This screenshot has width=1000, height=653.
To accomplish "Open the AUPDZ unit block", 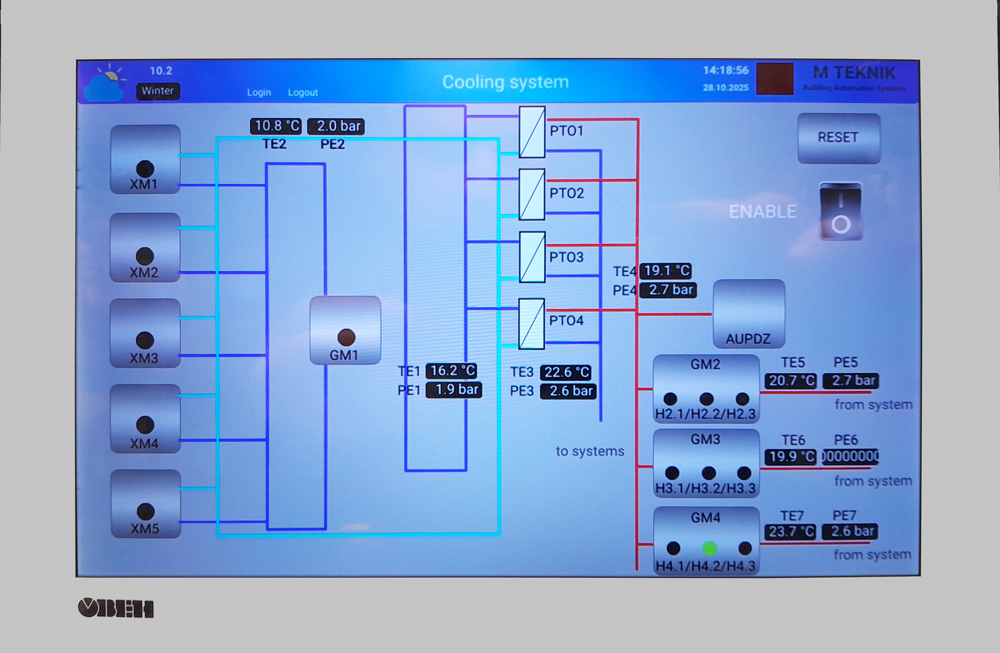I will coord(748,314).
